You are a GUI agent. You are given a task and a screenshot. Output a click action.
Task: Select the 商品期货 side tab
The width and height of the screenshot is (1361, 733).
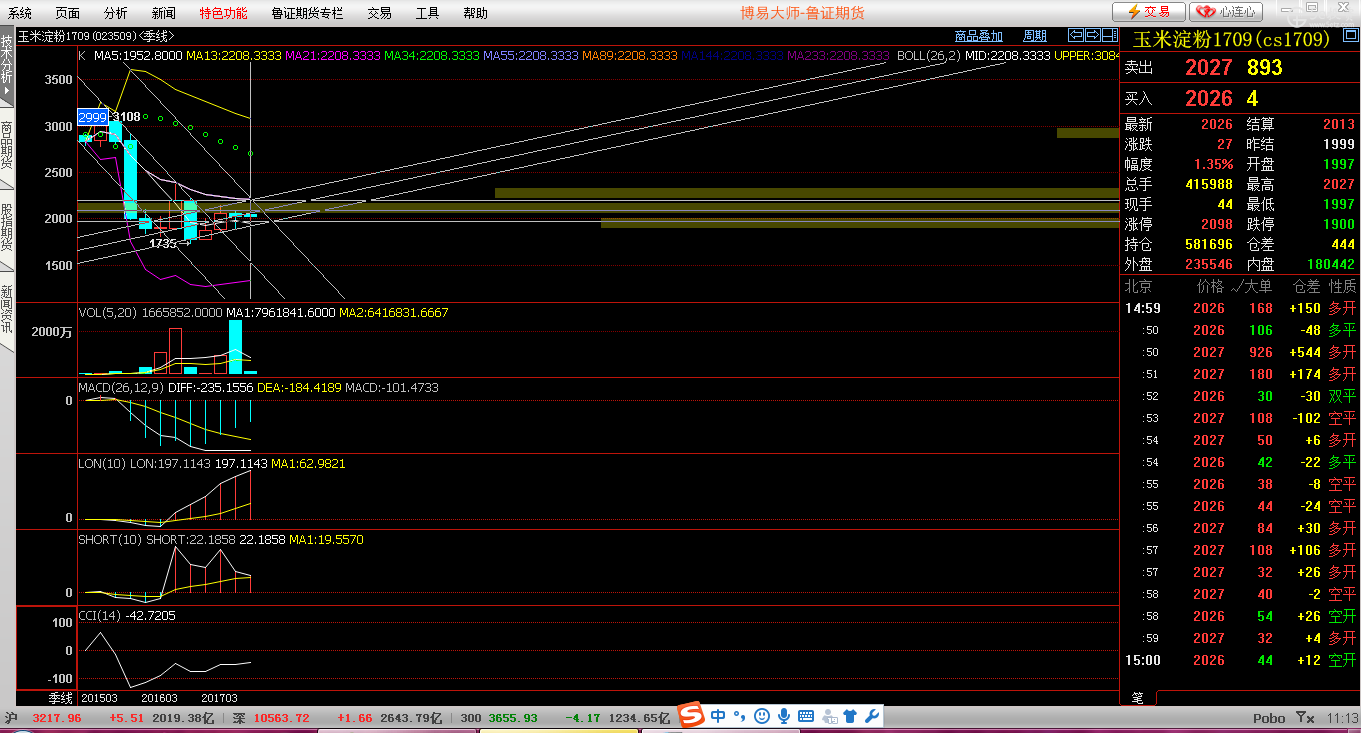[7, 146]
